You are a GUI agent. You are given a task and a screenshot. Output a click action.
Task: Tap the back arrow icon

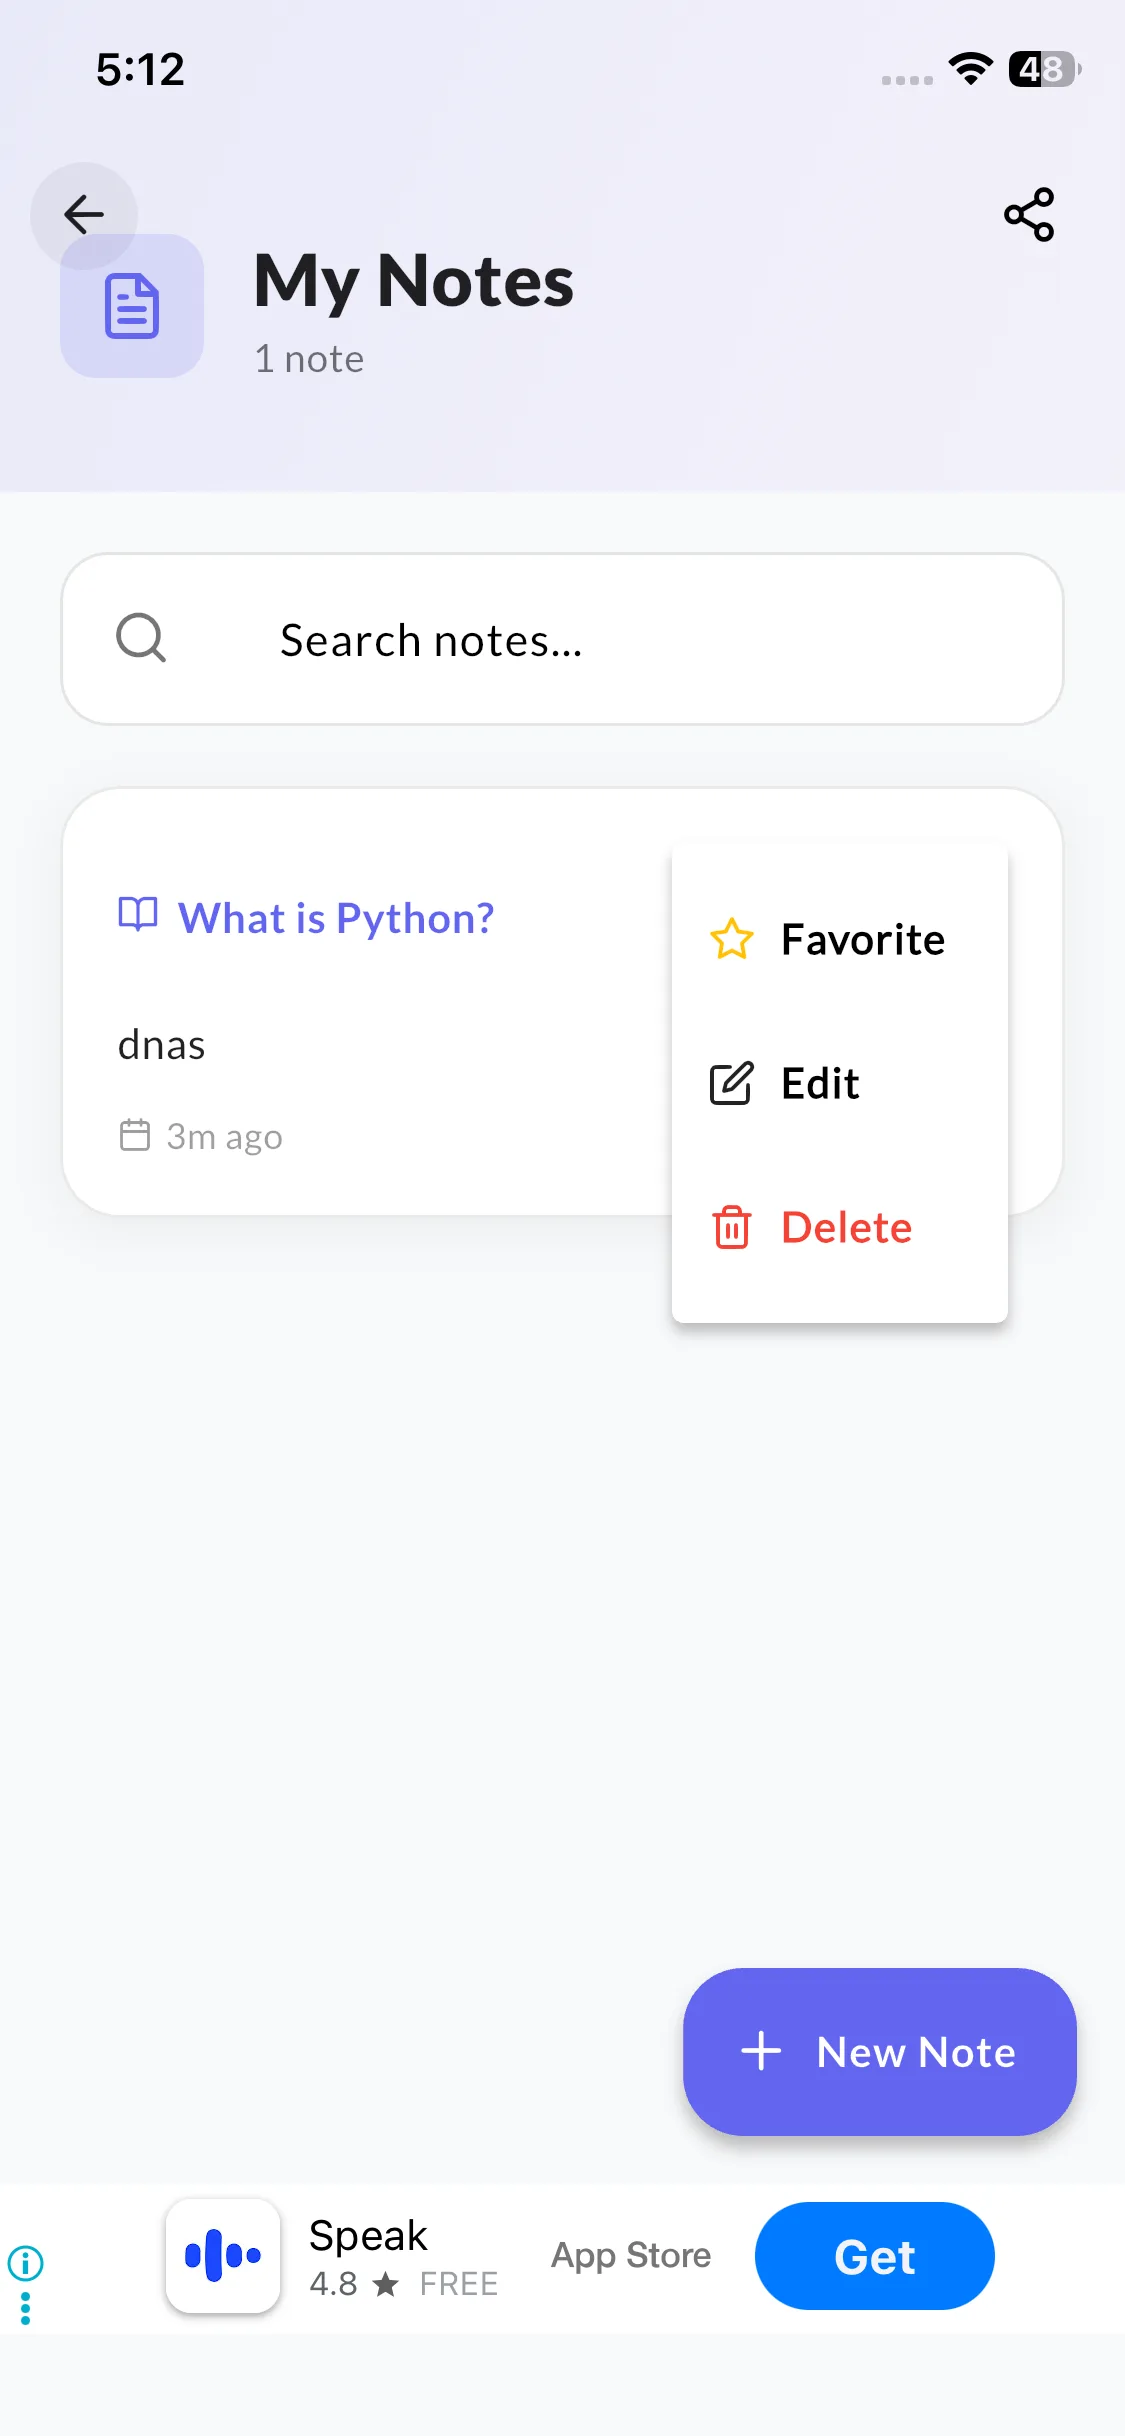pos(84,214)
